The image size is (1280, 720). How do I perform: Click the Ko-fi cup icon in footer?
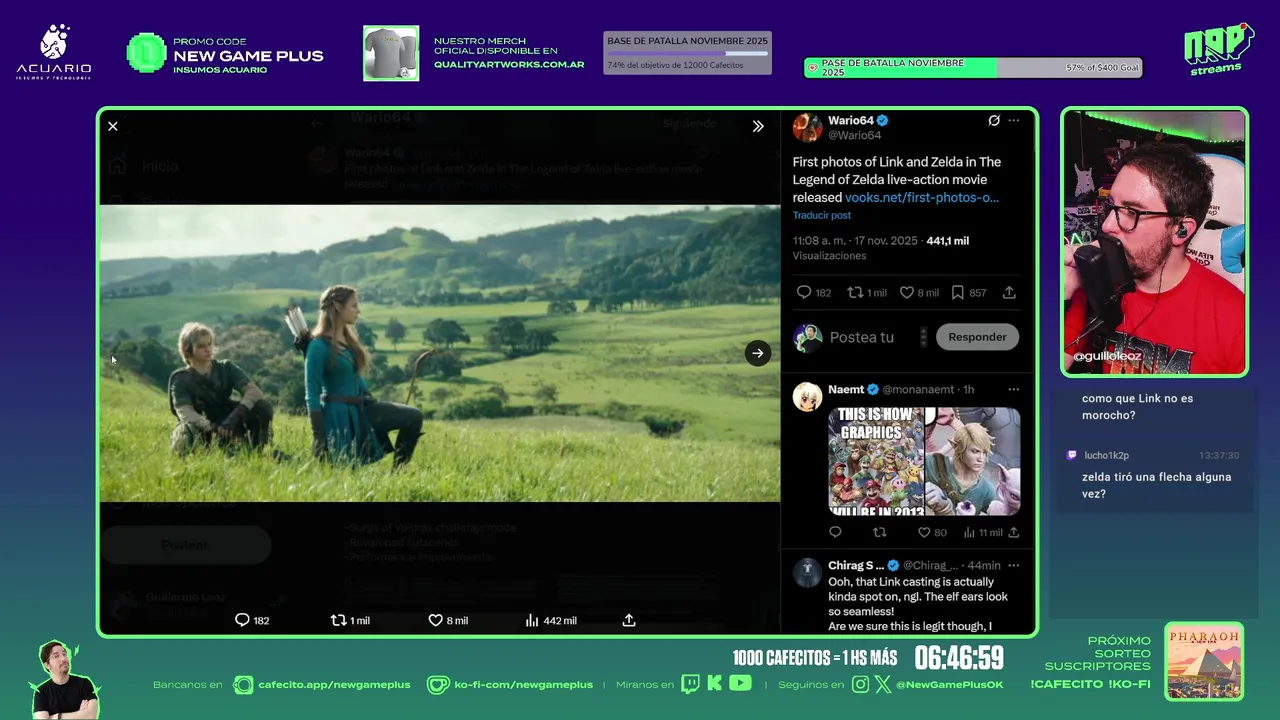(x=438, y=685)
